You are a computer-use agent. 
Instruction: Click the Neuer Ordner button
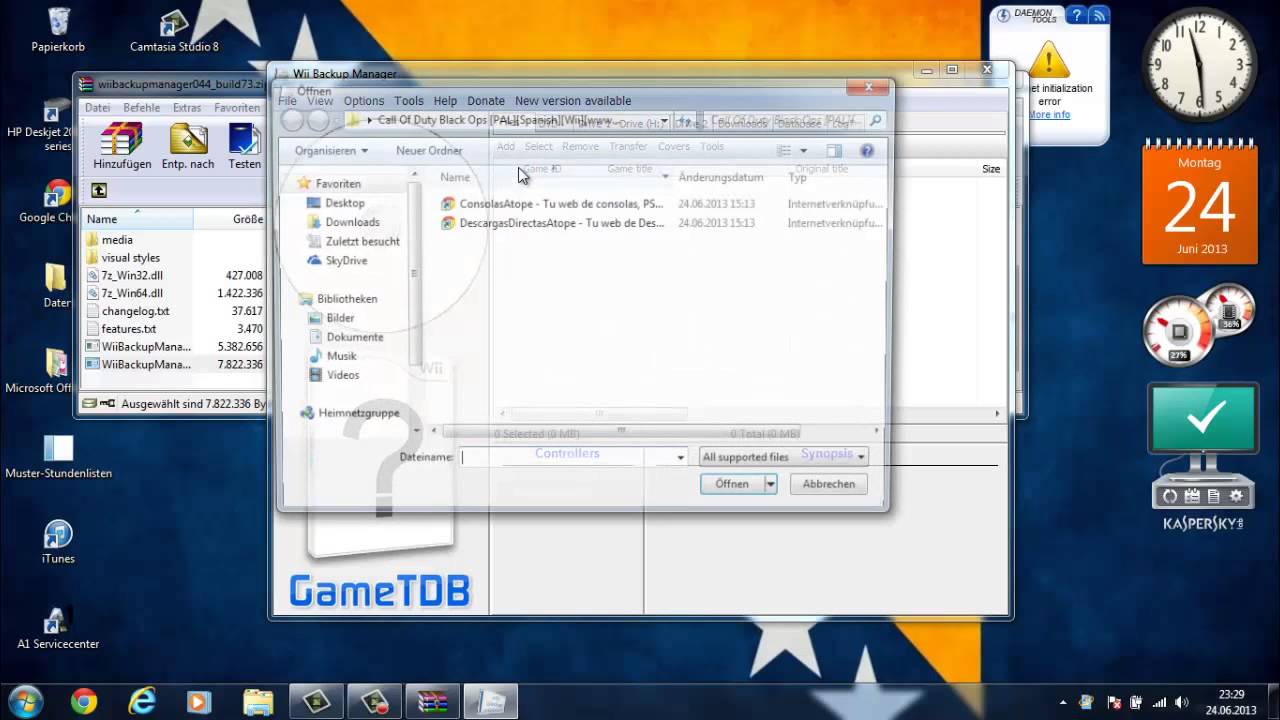[x=428, y=151]
